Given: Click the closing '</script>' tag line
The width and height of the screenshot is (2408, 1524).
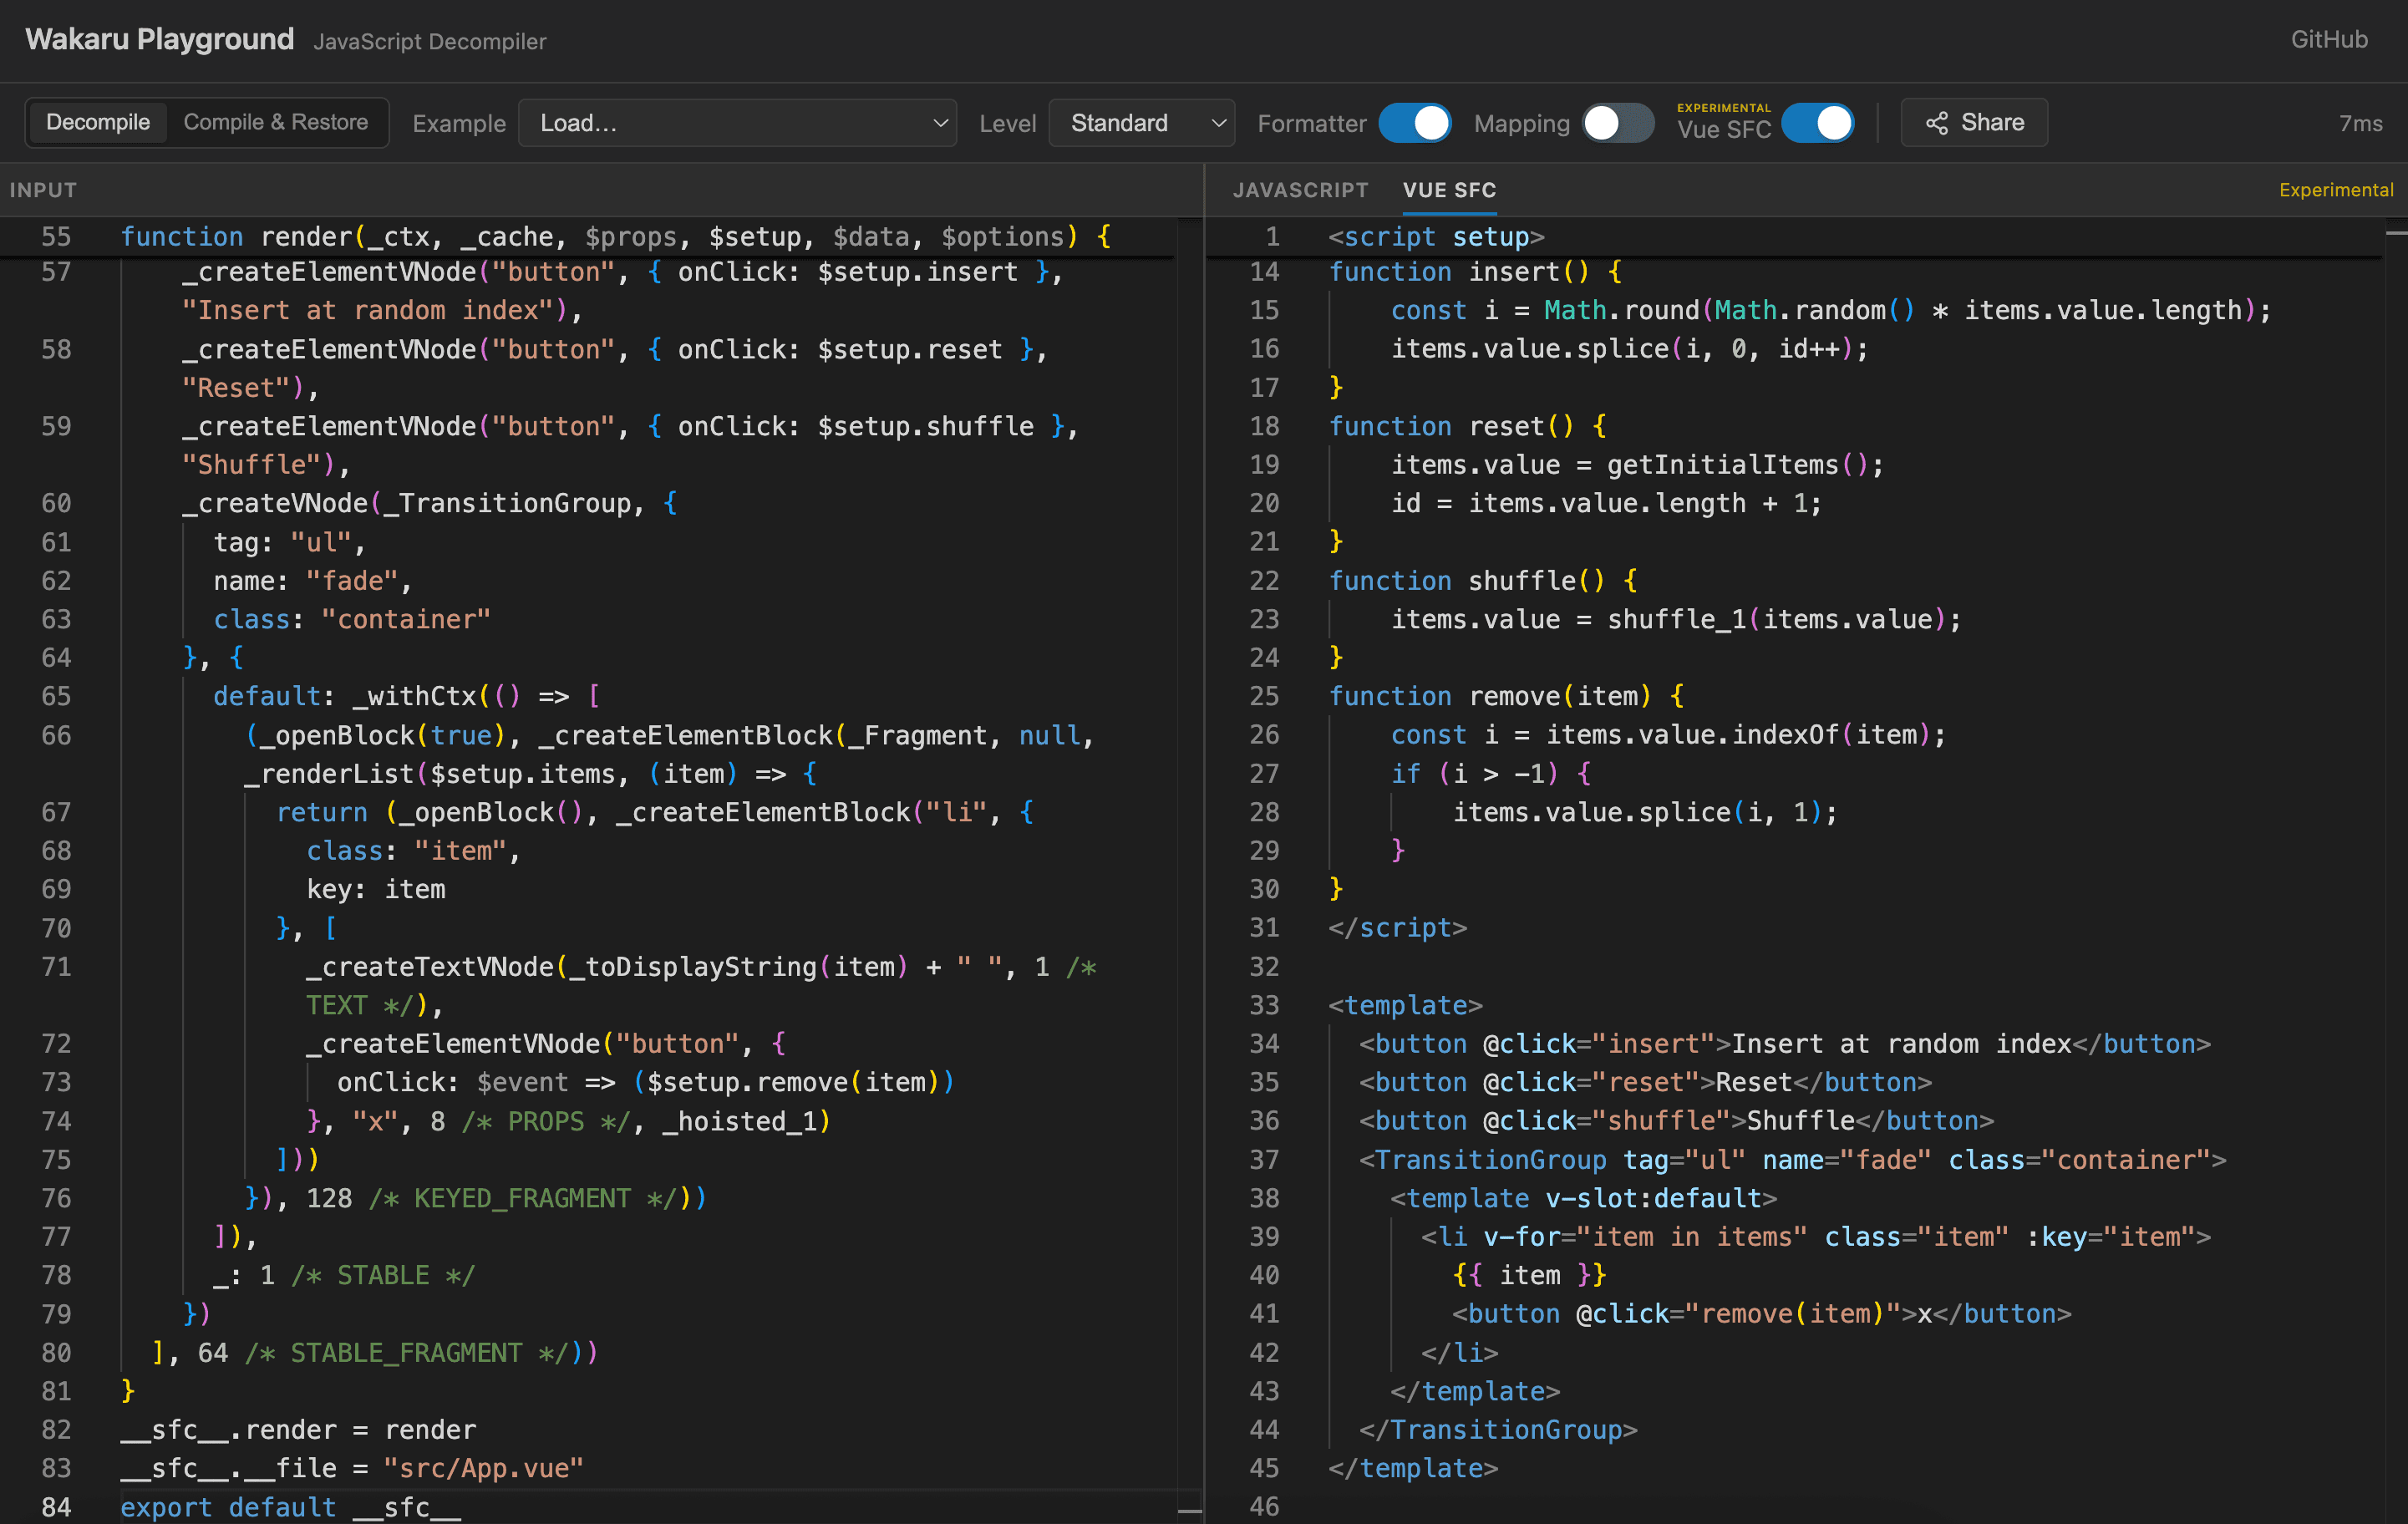Looking at the screenshot, I should pos(1397,927).
